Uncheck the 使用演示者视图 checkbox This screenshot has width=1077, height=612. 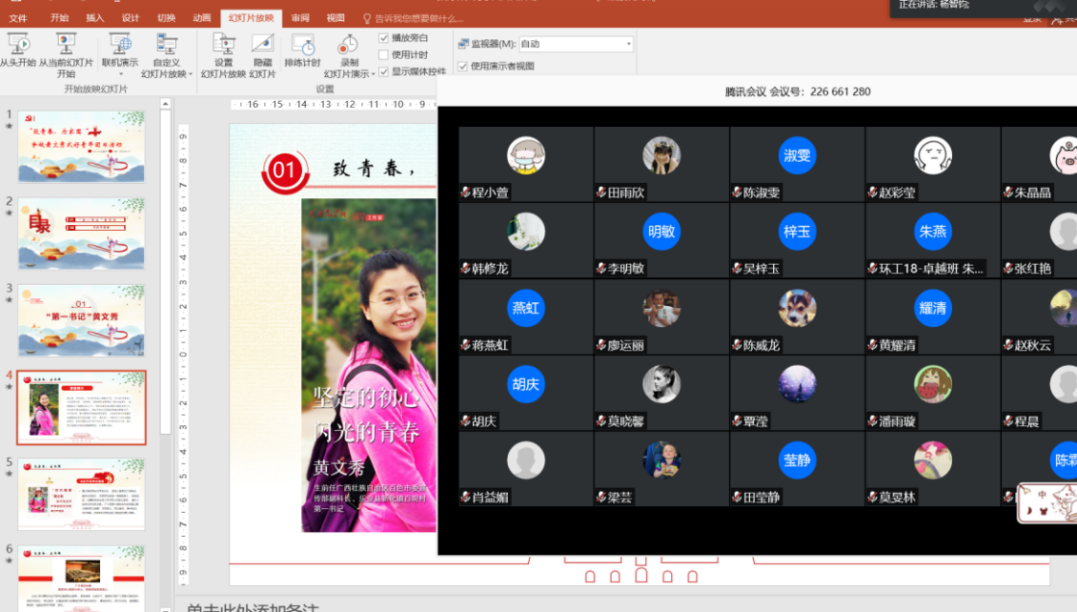click(462, 66)
